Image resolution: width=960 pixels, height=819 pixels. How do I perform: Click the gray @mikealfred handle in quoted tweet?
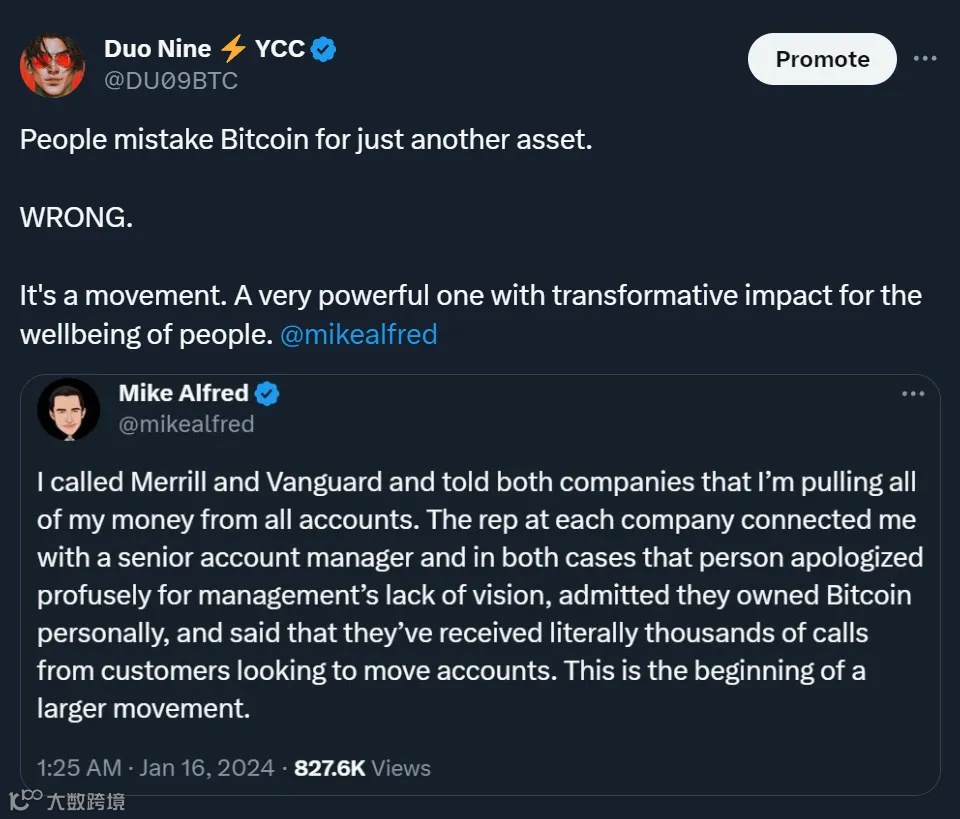point(186,424)
